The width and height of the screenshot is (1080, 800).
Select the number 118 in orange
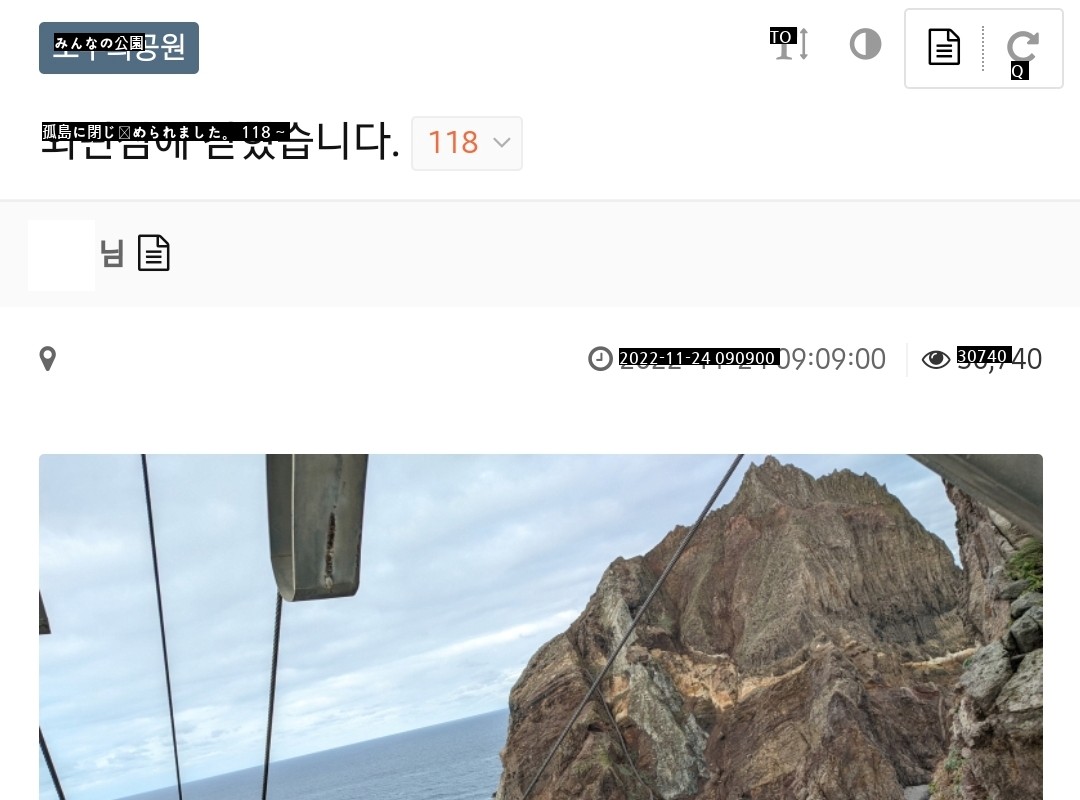point(453,143)
